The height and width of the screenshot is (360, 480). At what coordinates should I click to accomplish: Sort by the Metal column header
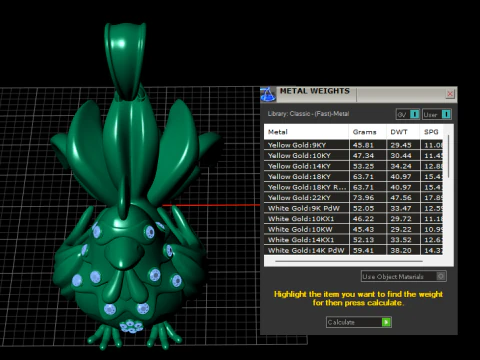point(306,132)
